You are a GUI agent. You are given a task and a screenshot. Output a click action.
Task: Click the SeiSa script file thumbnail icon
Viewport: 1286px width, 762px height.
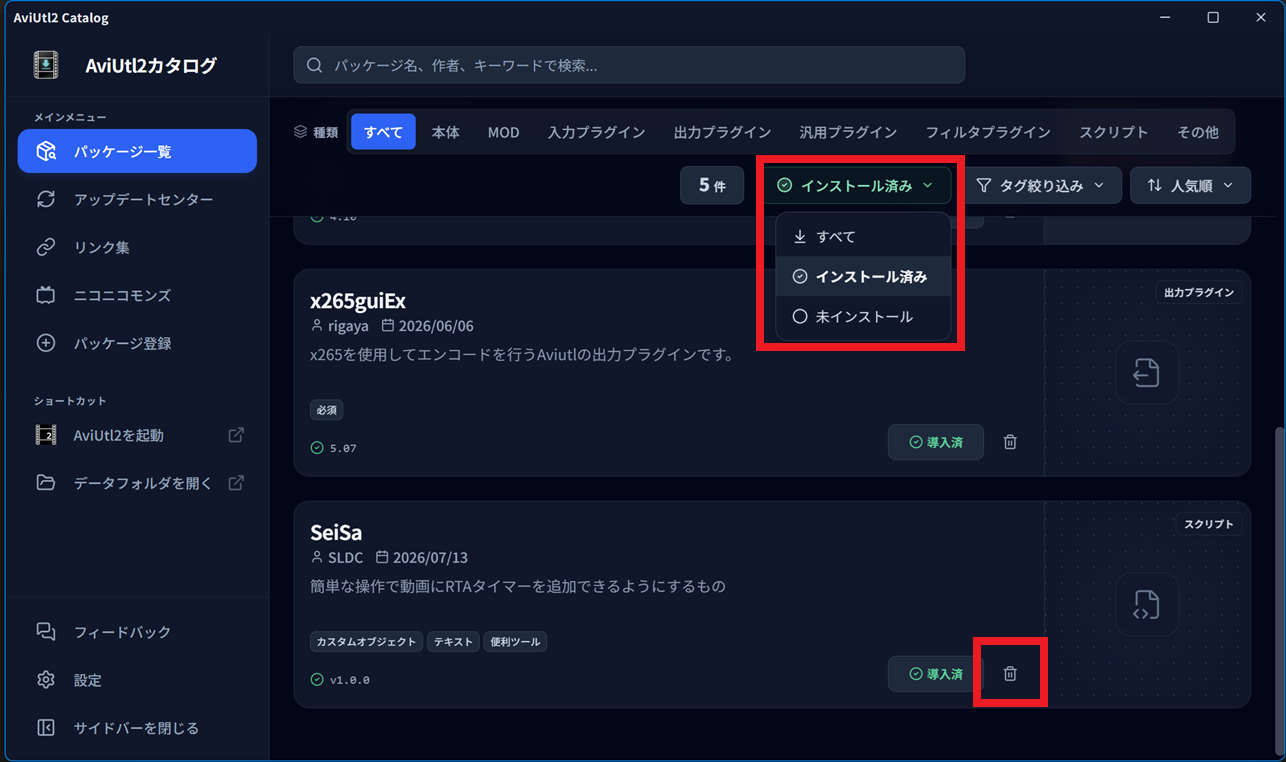1147,605
